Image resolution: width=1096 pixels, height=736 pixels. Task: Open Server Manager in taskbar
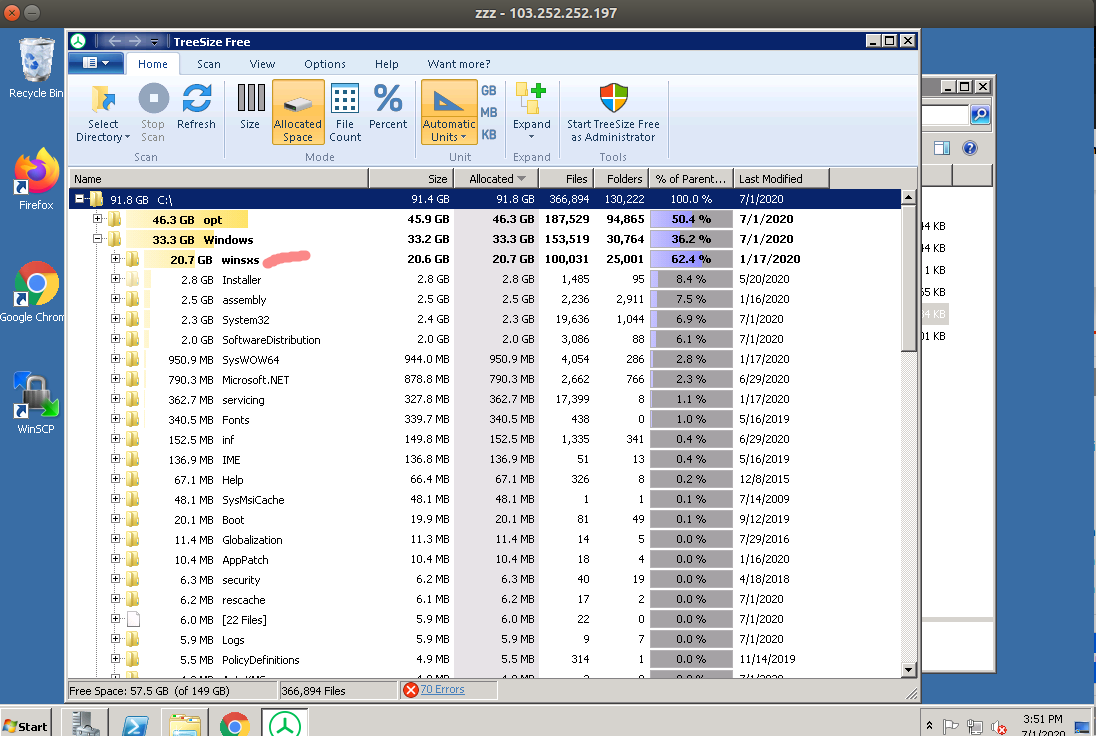(85, 723)
